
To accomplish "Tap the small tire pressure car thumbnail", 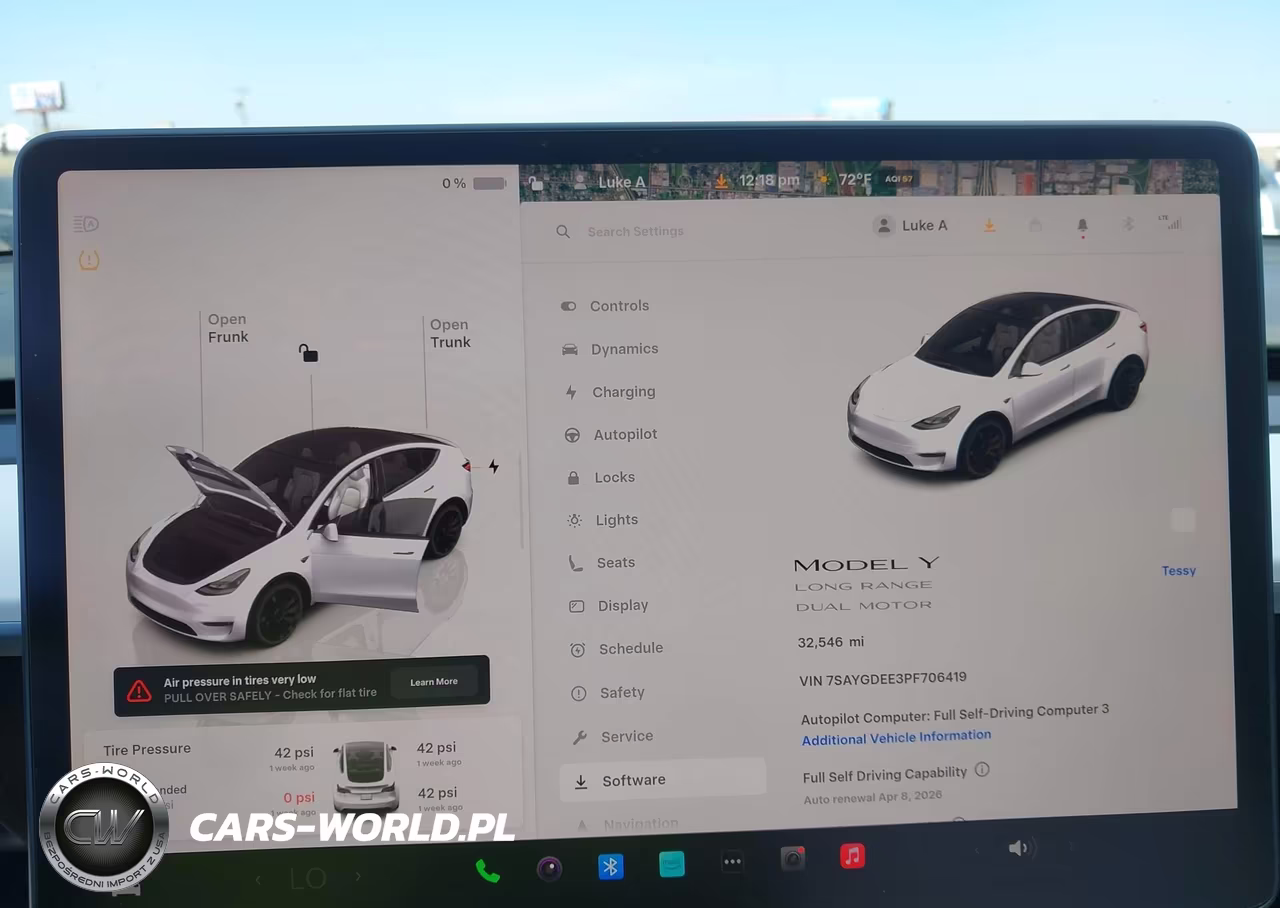I will click(365, 776).
